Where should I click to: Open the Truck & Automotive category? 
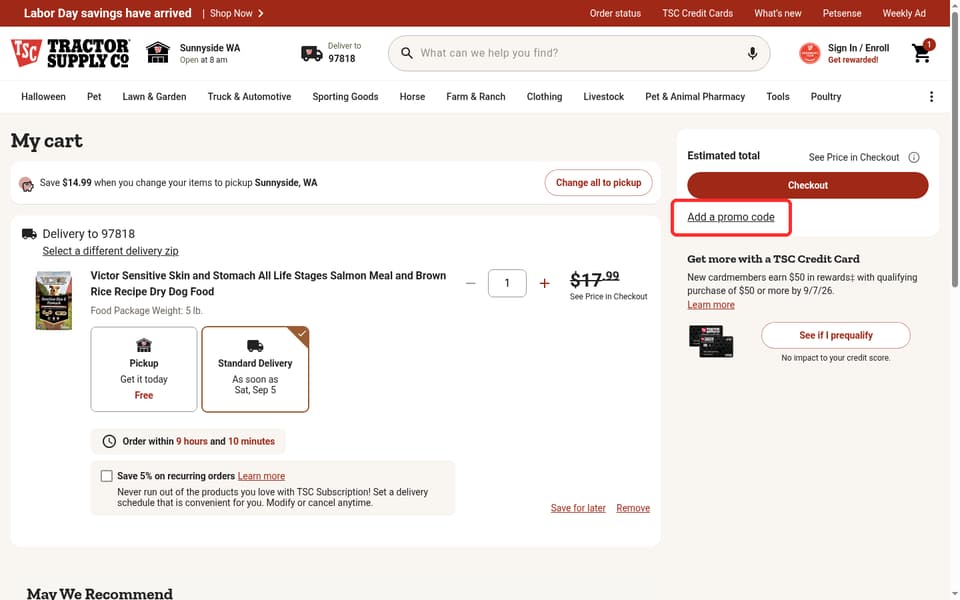(x=249, y=97)
